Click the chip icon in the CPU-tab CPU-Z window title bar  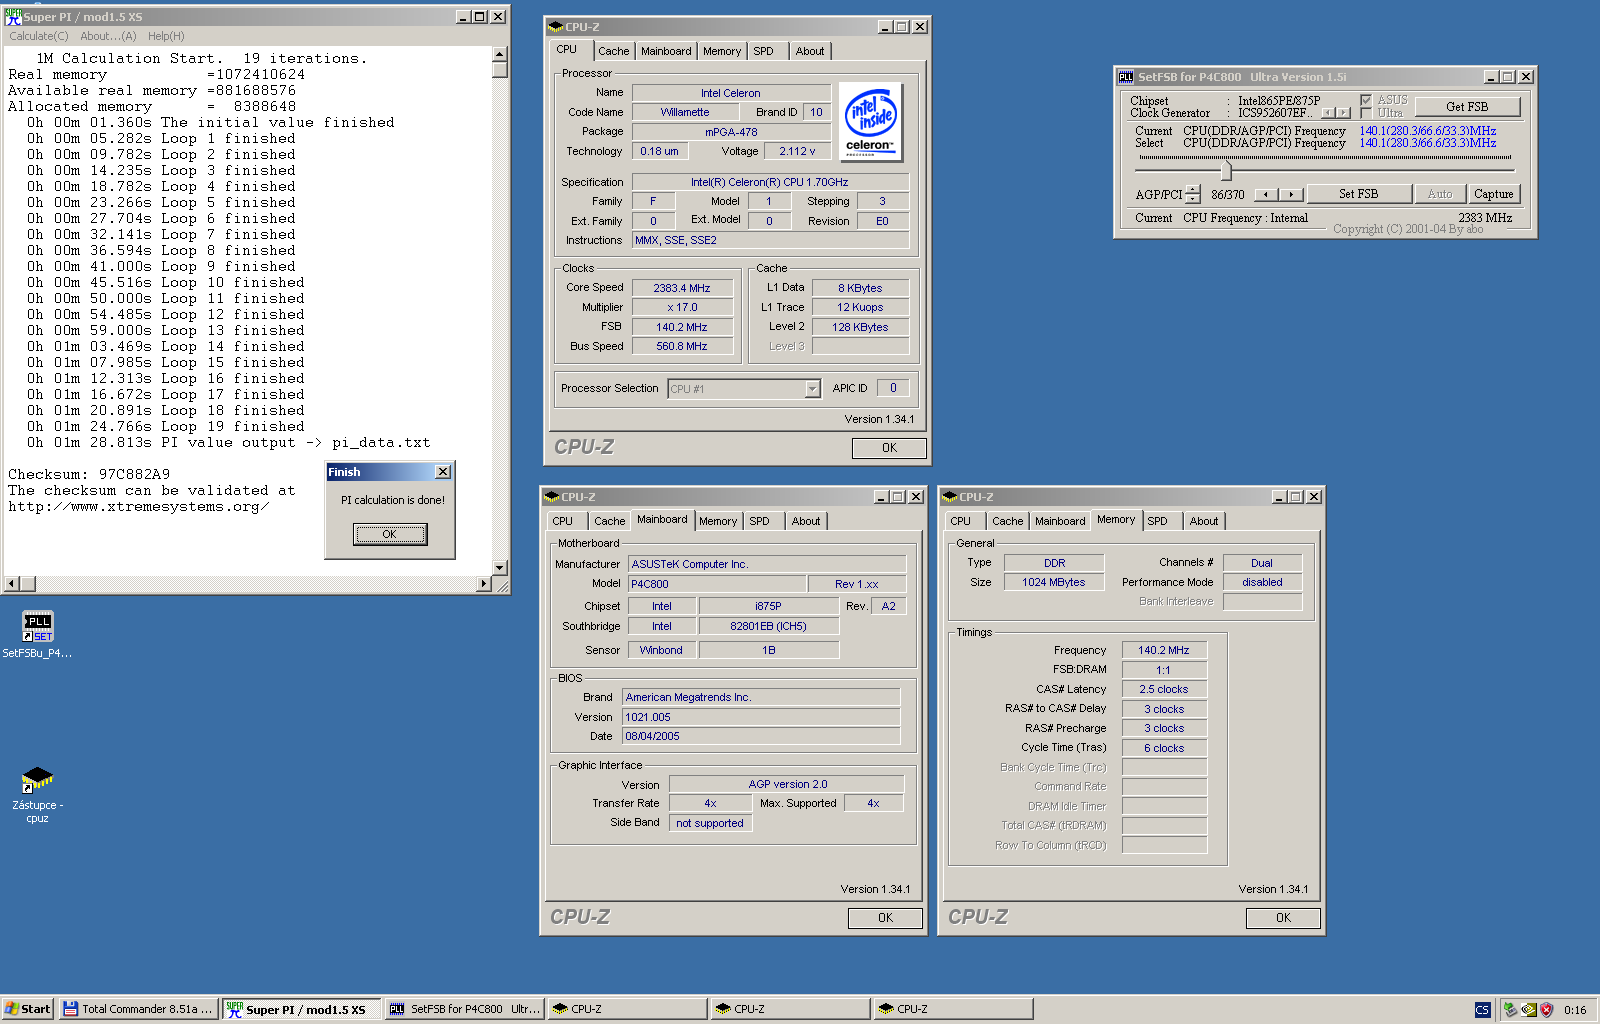point(556,27)
